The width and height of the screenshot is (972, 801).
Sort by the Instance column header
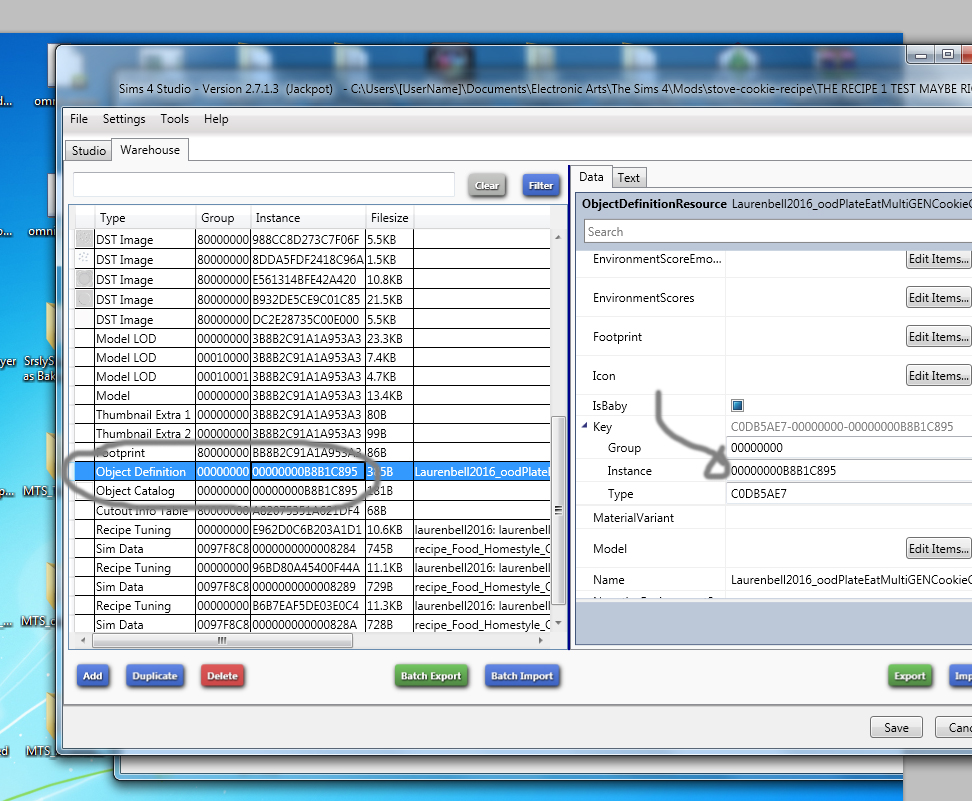point(308,218)
